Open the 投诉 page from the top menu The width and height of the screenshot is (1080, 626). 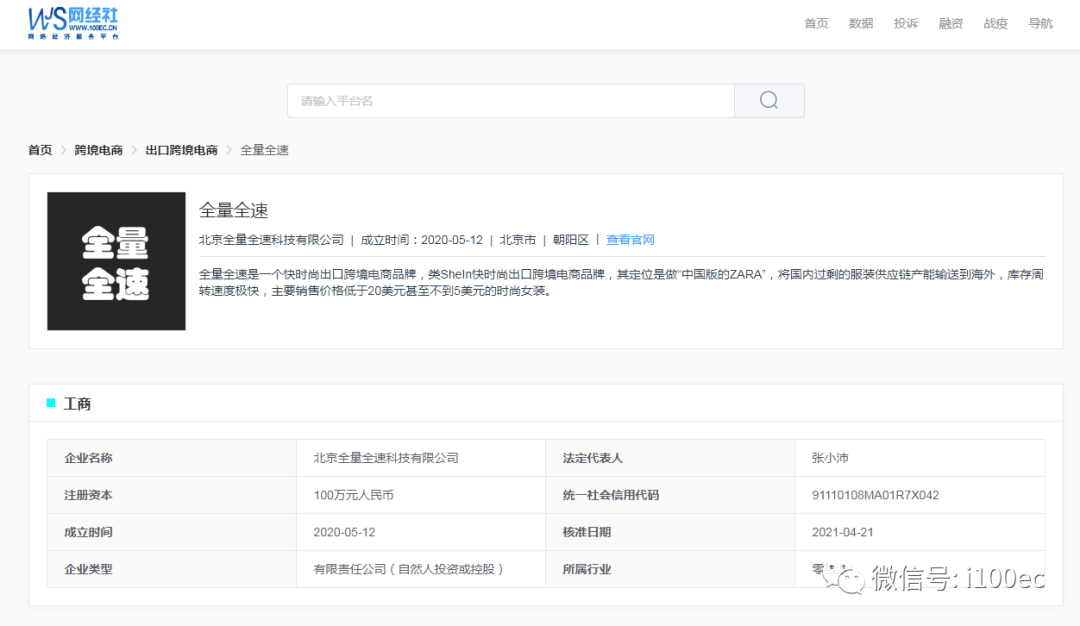(x=906, y=23)
